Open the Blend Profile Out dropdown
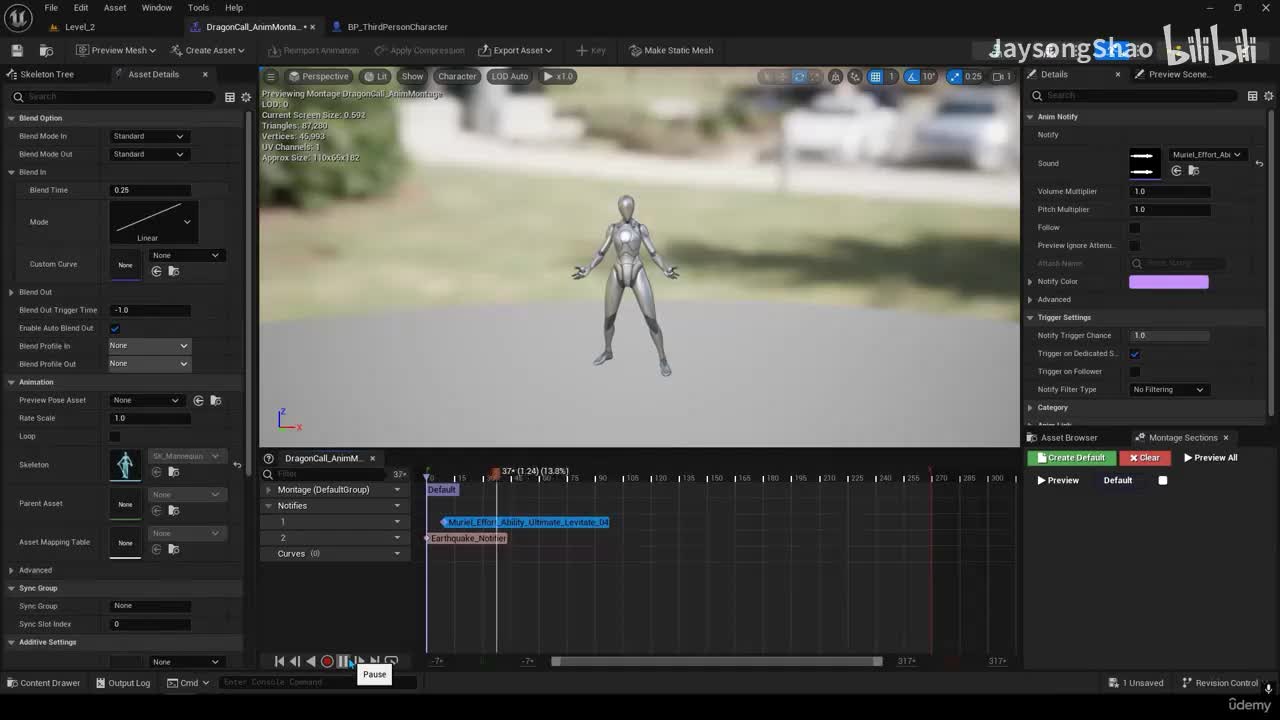Viewport: 1280px width, 720px height. pyautogui.click(x=149, y=364)
